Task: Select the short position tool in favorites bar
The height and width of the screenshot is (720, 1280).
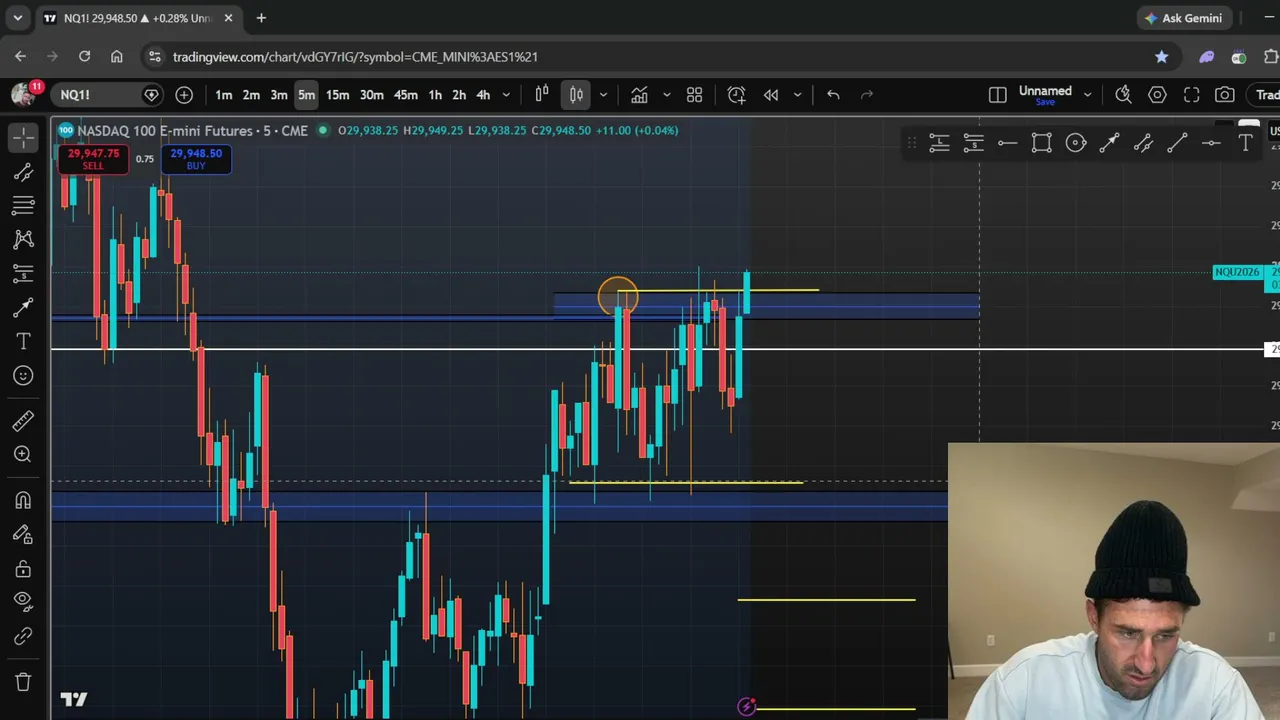Action: (973, 143)
